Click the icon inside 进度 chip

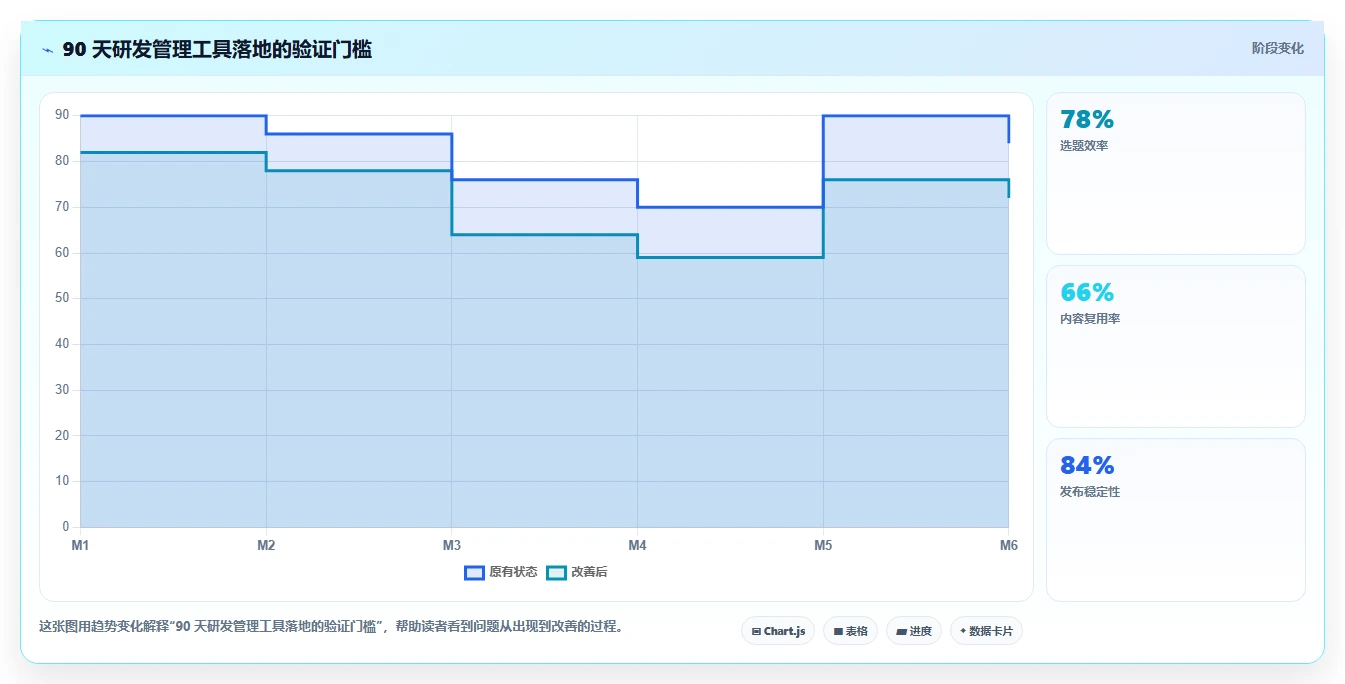coord(901,632)
